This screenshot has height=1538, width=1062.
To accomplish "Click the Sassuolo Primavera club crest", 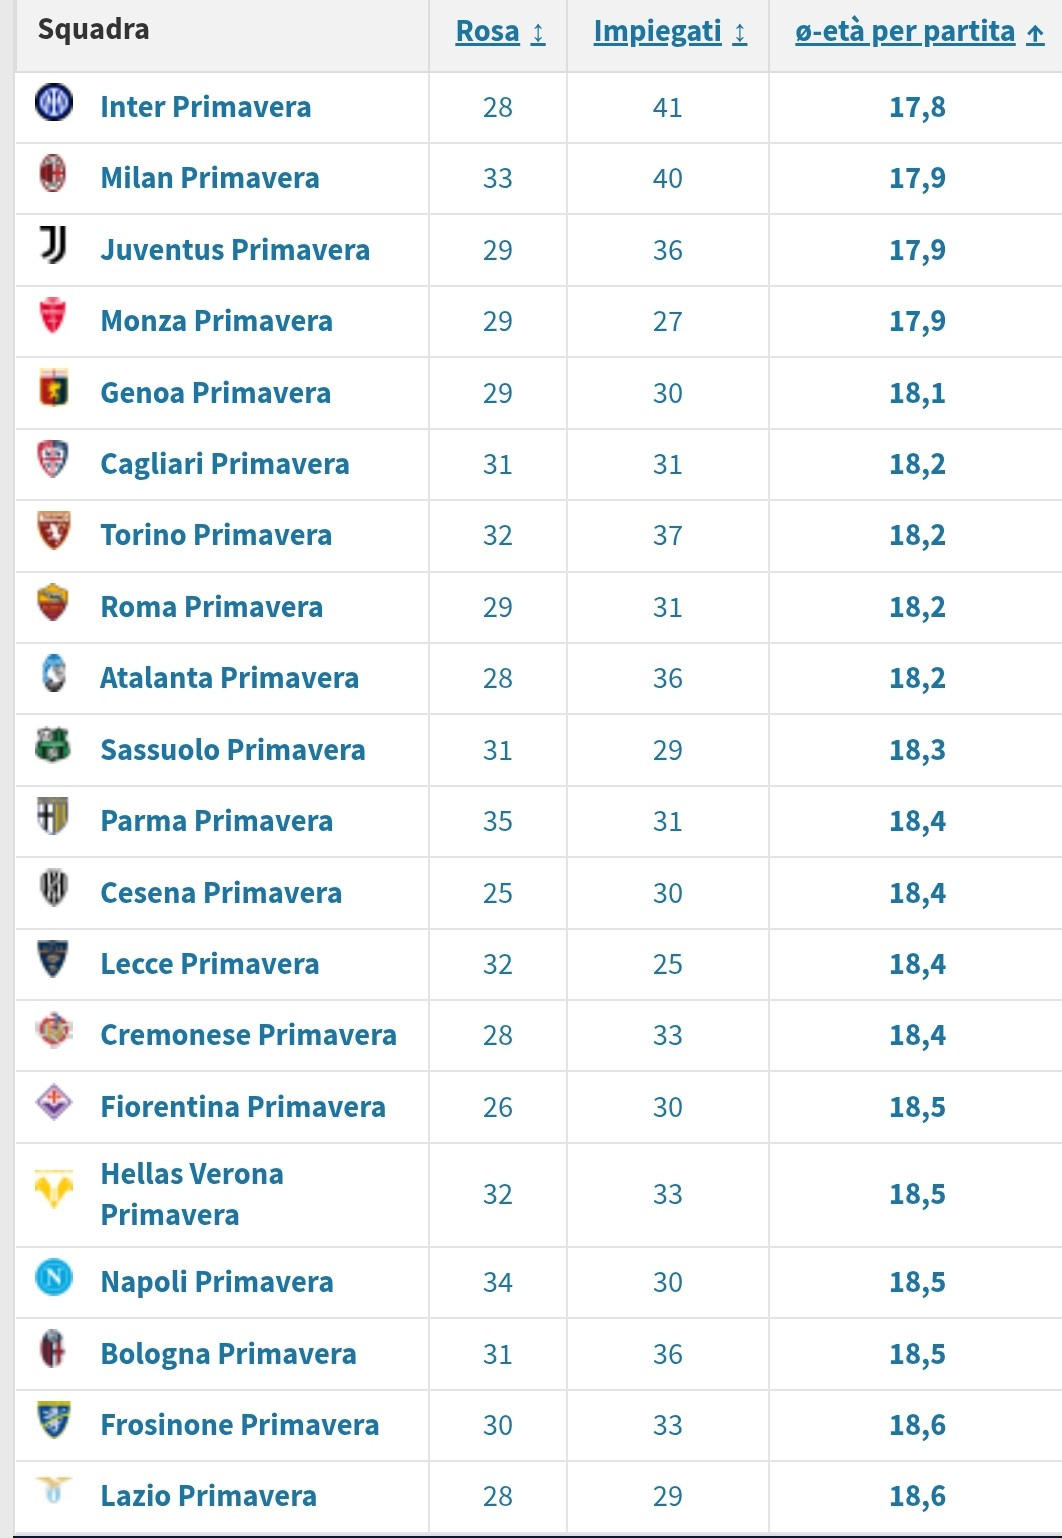I will (x=54, y=745).
